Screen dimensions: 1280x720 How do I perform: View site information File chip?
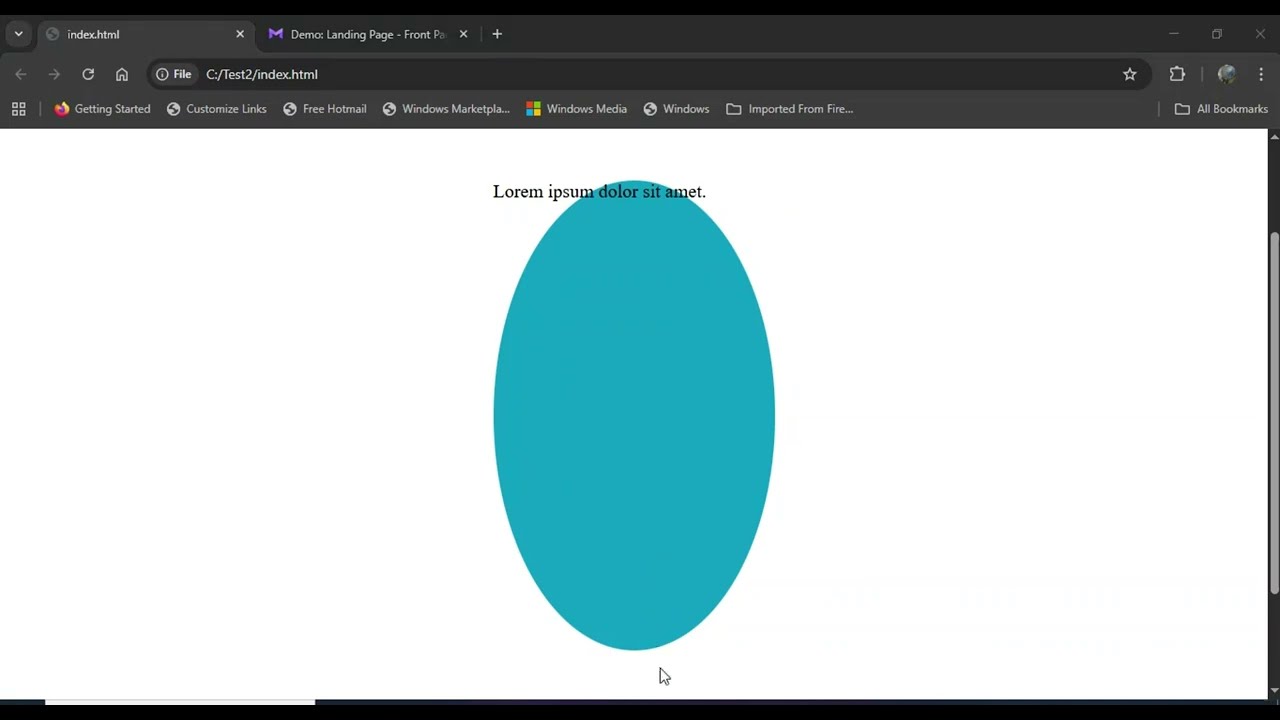tap(174, 74)
